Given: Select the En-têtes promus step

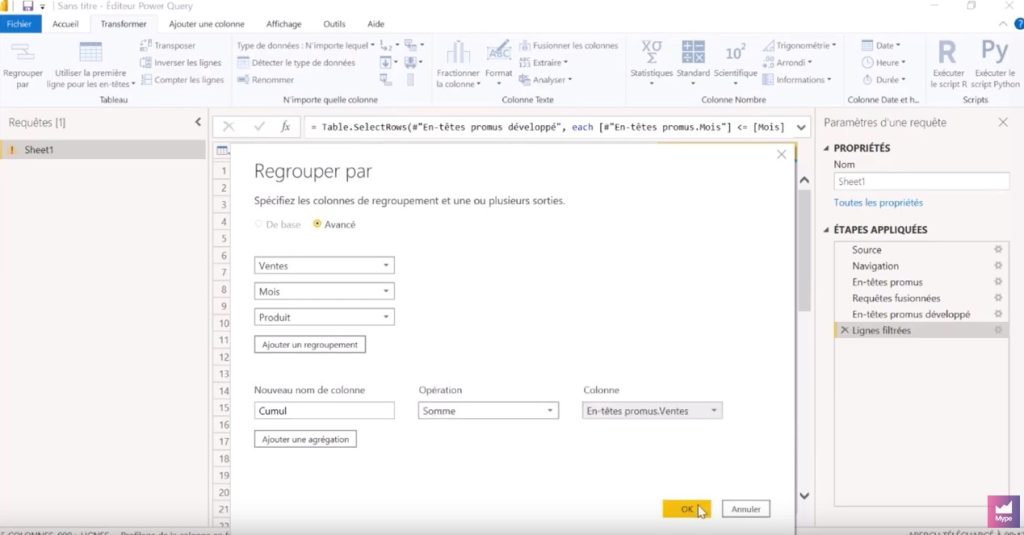Looking at the screenshot, I should point(888,282).
